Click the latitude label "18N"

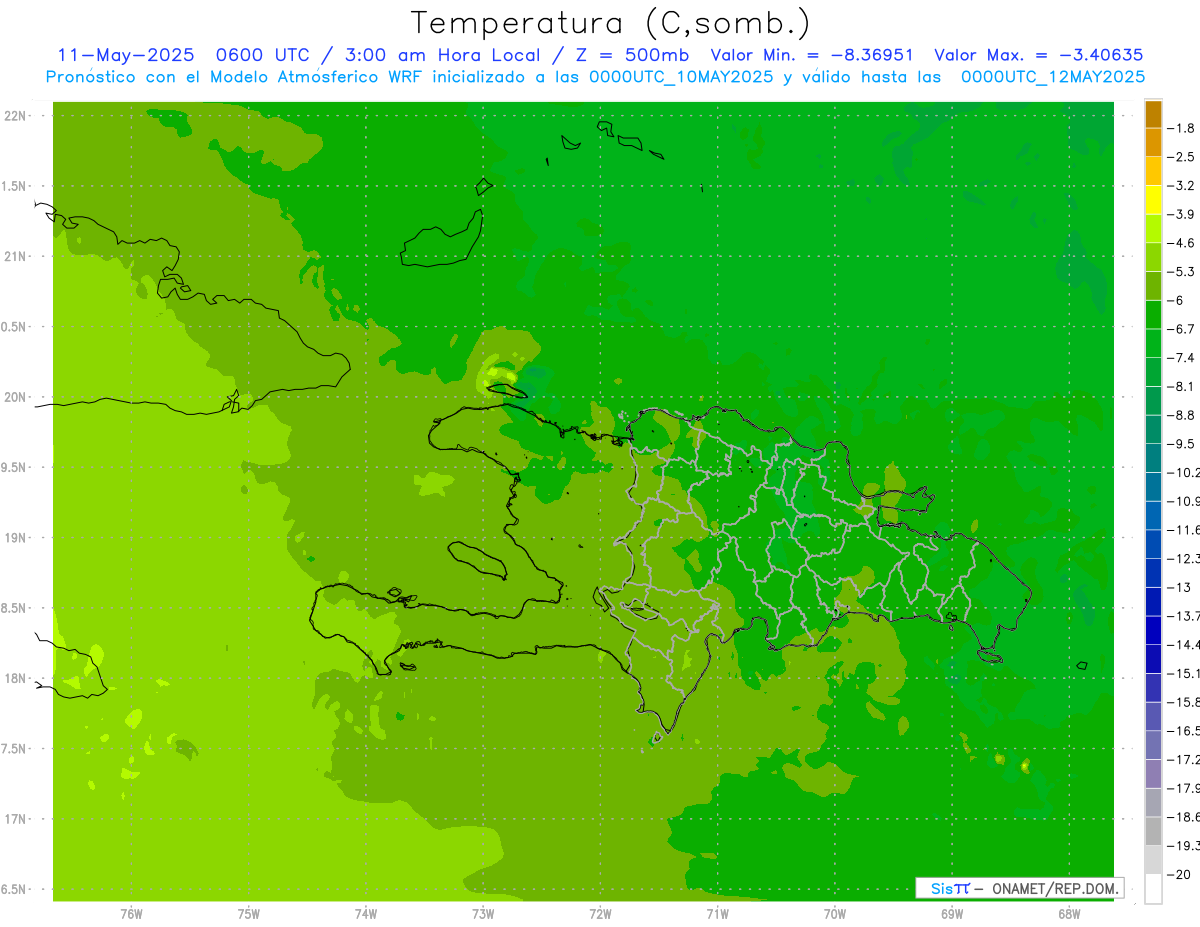(15, 678)
